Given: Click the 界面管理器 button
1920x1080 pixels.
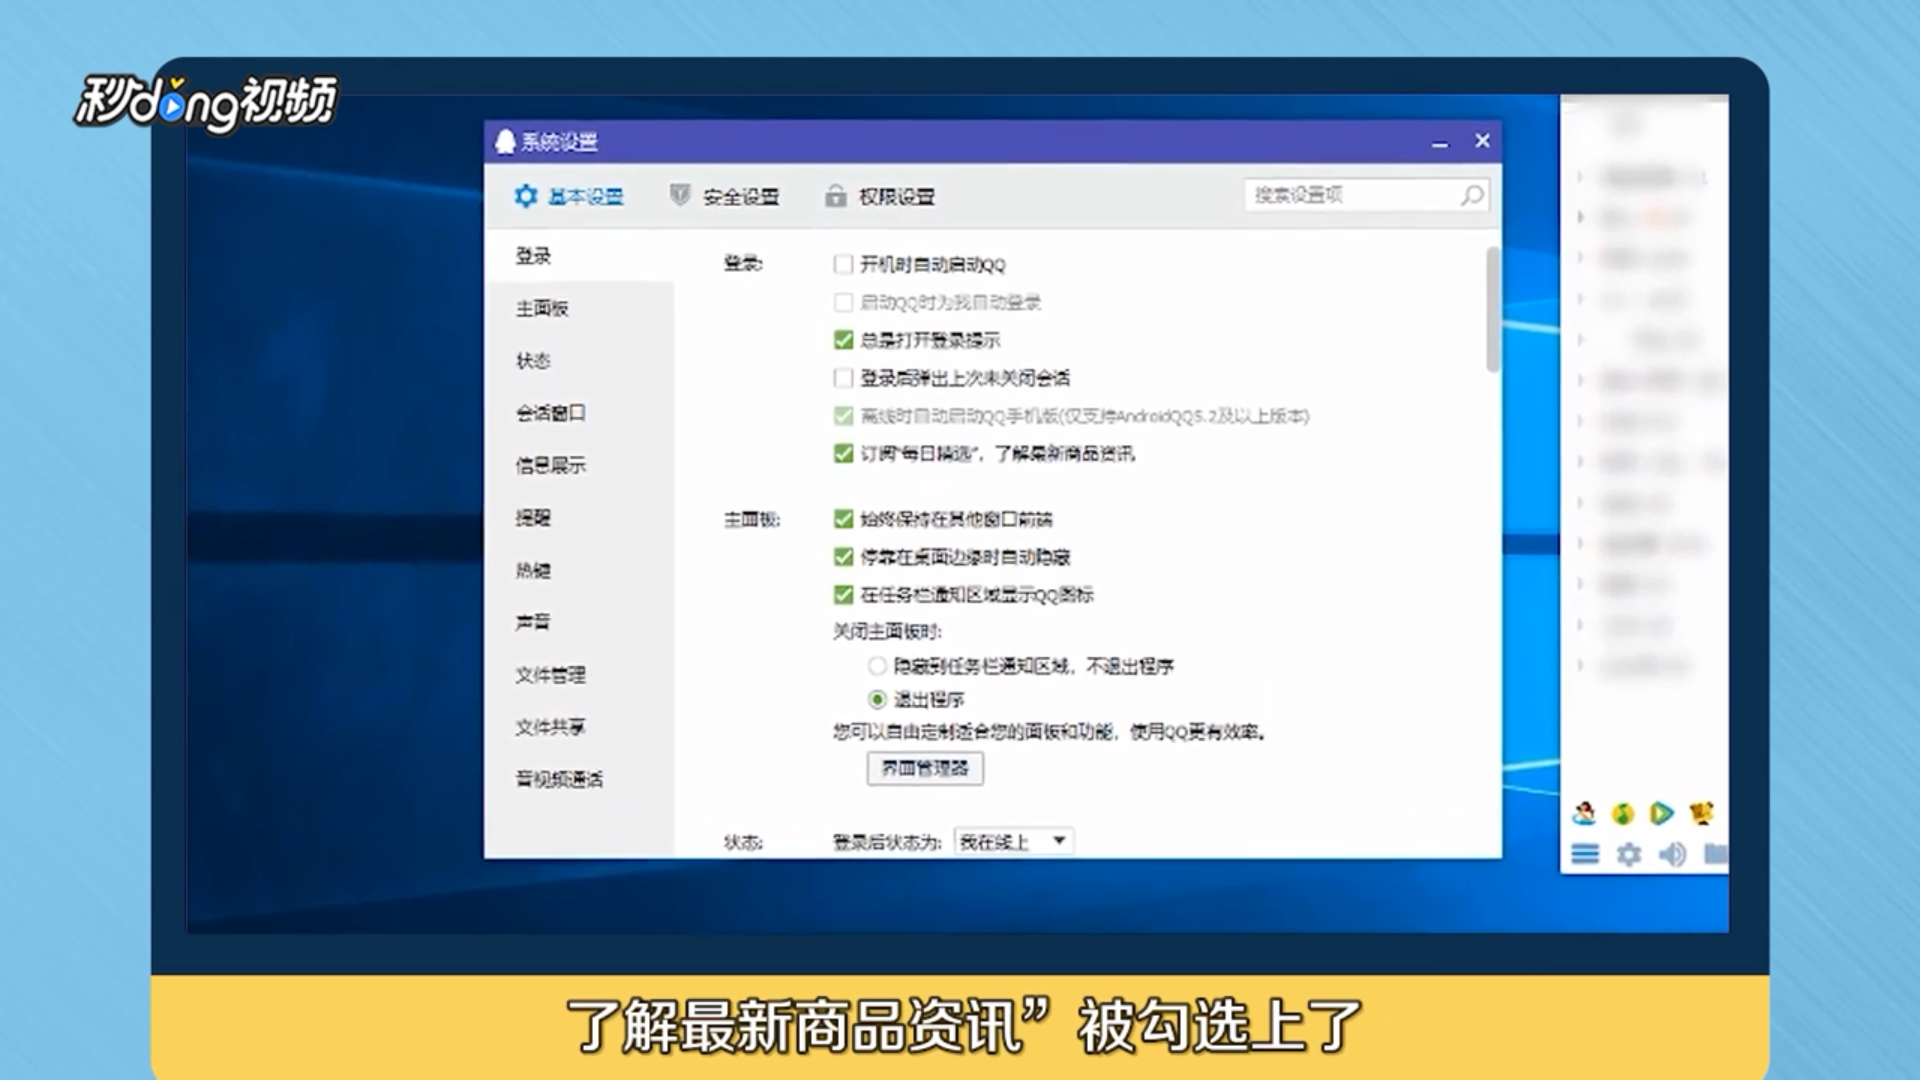Looking at the screenshot, I should tap(924, 769).
